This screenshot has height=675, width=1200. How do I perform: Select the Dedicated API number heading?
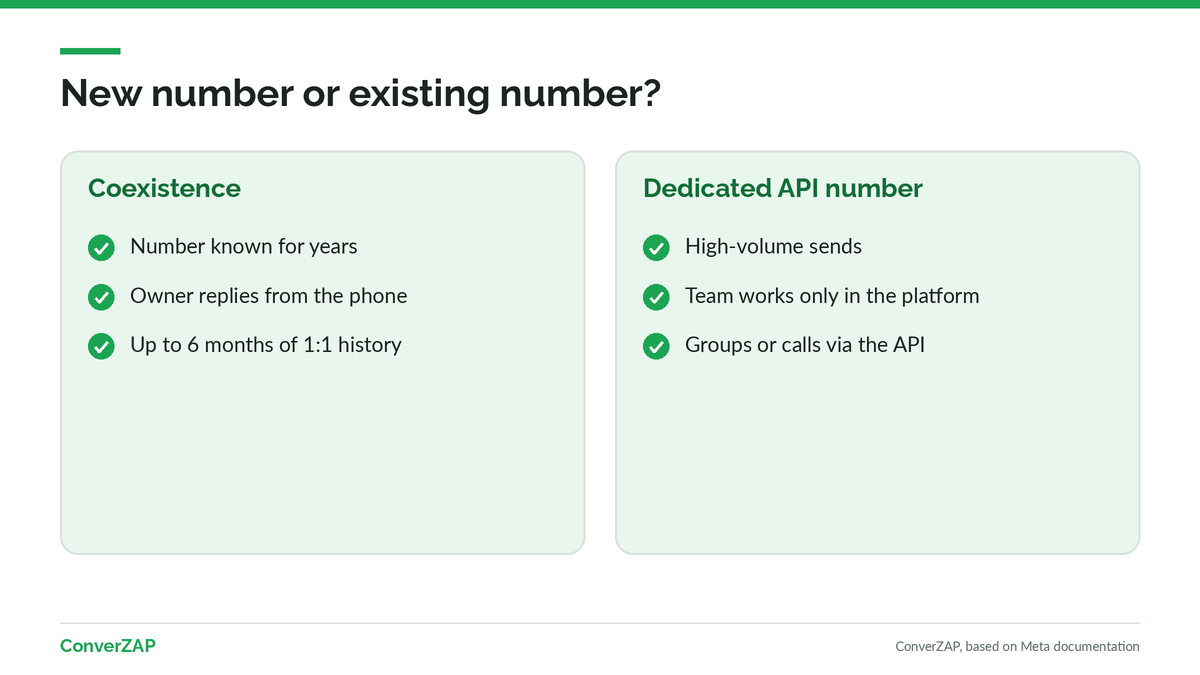point(783,188)
